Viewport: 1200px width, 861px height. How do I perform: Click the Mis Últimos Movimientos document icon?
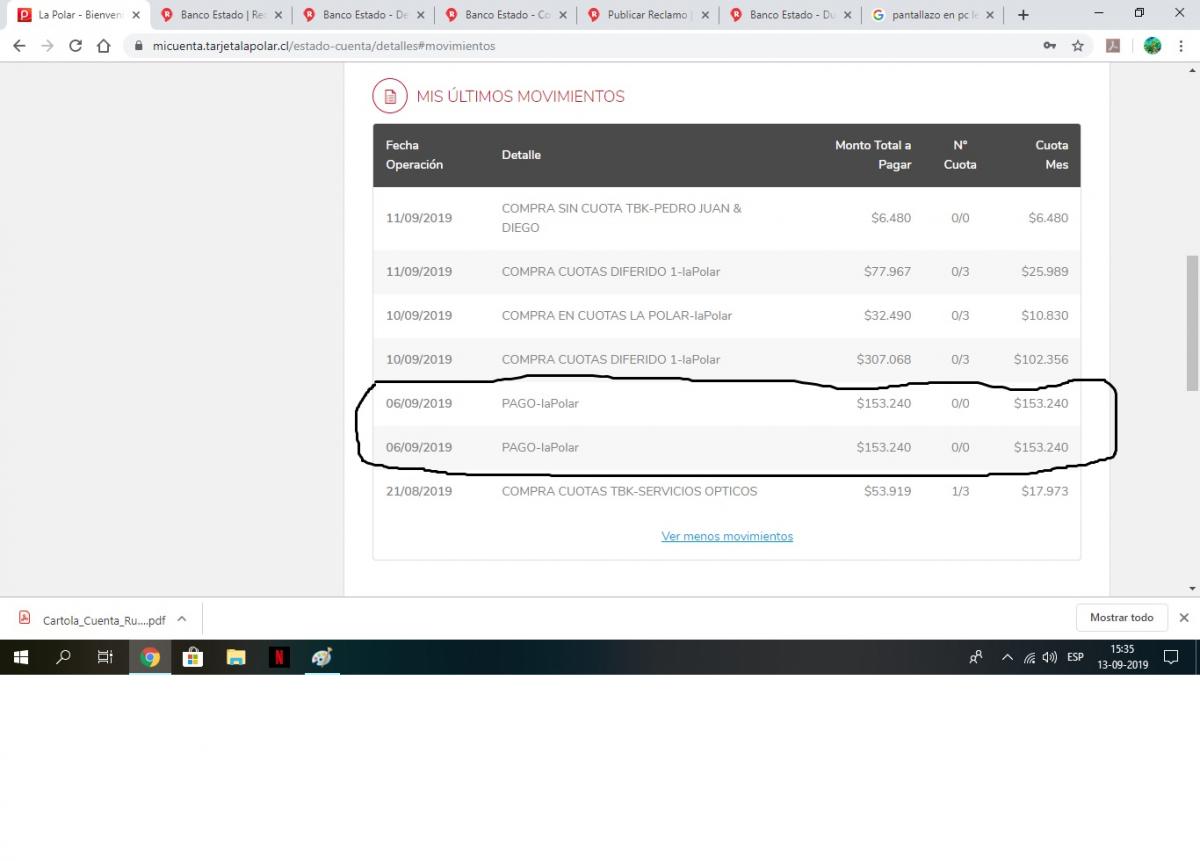coord(389,96)
